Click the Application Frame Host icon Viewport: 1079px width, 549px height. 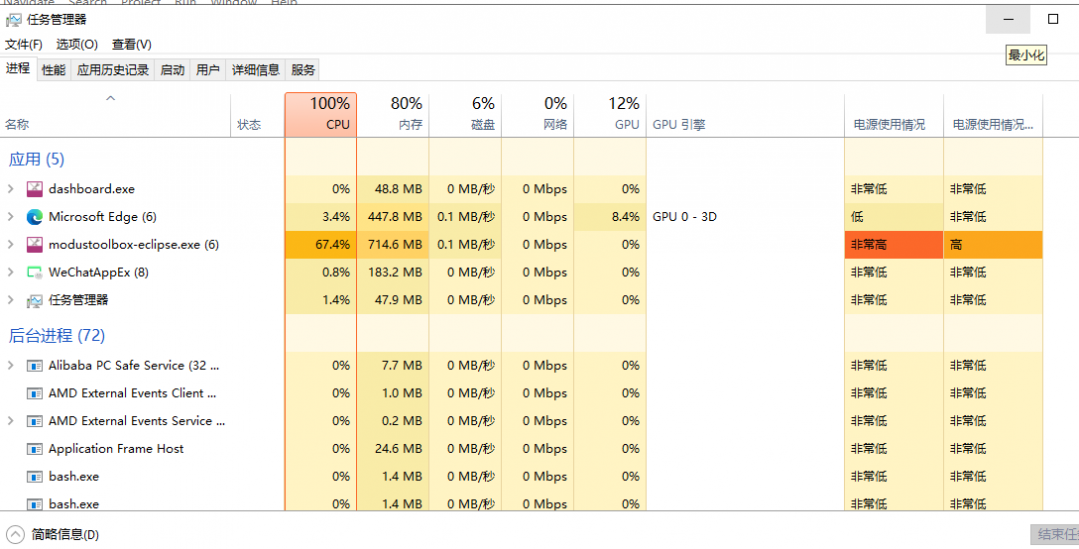pos(34,449)
